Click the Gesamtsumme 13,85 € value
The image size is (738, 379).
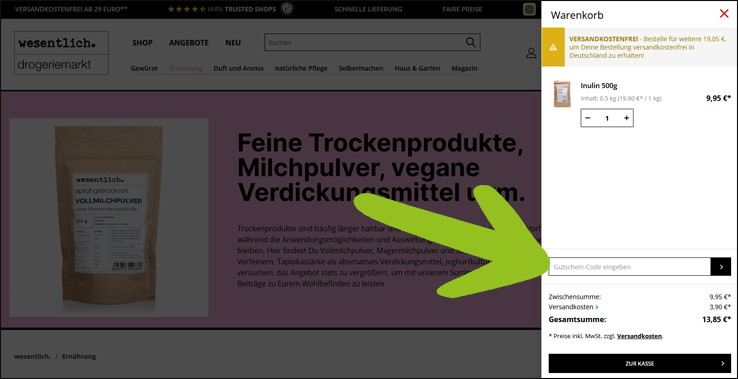(x=716, y=320)
